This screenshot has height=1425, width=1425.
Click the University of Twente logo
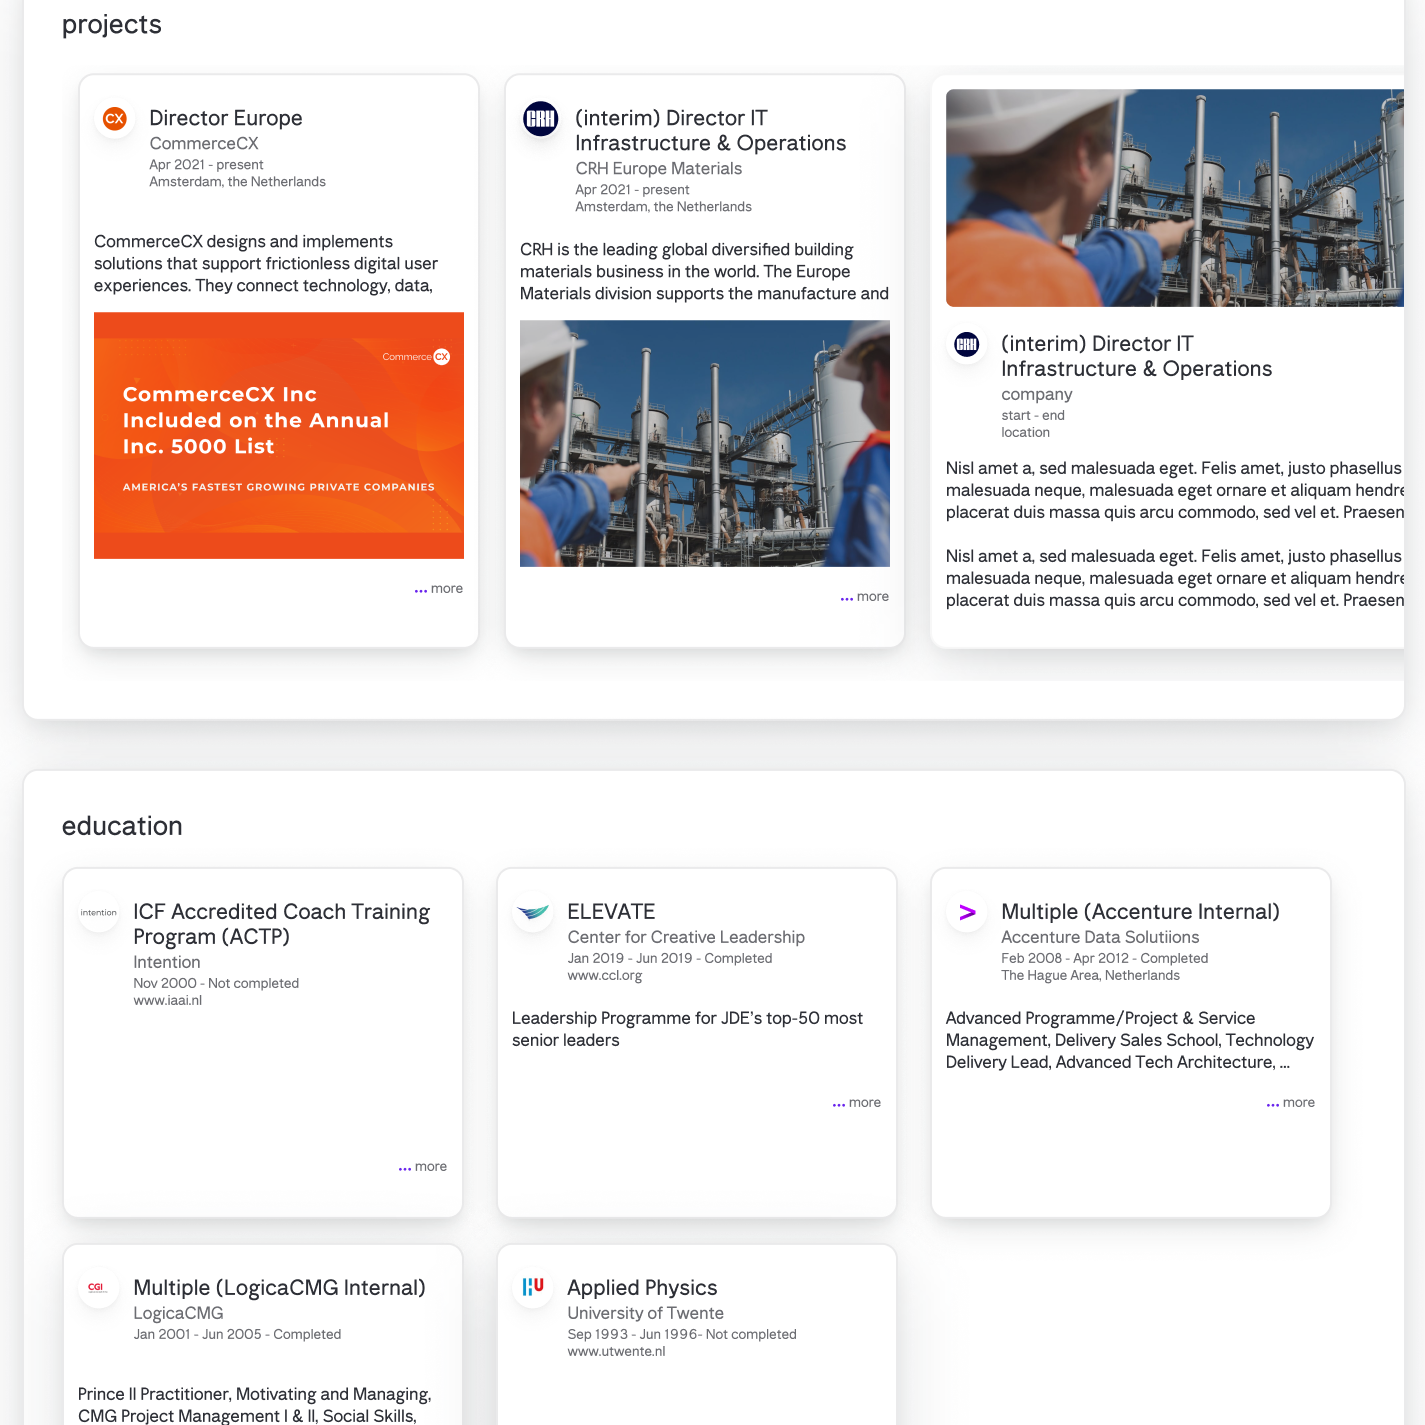(x=533, y=1287)
